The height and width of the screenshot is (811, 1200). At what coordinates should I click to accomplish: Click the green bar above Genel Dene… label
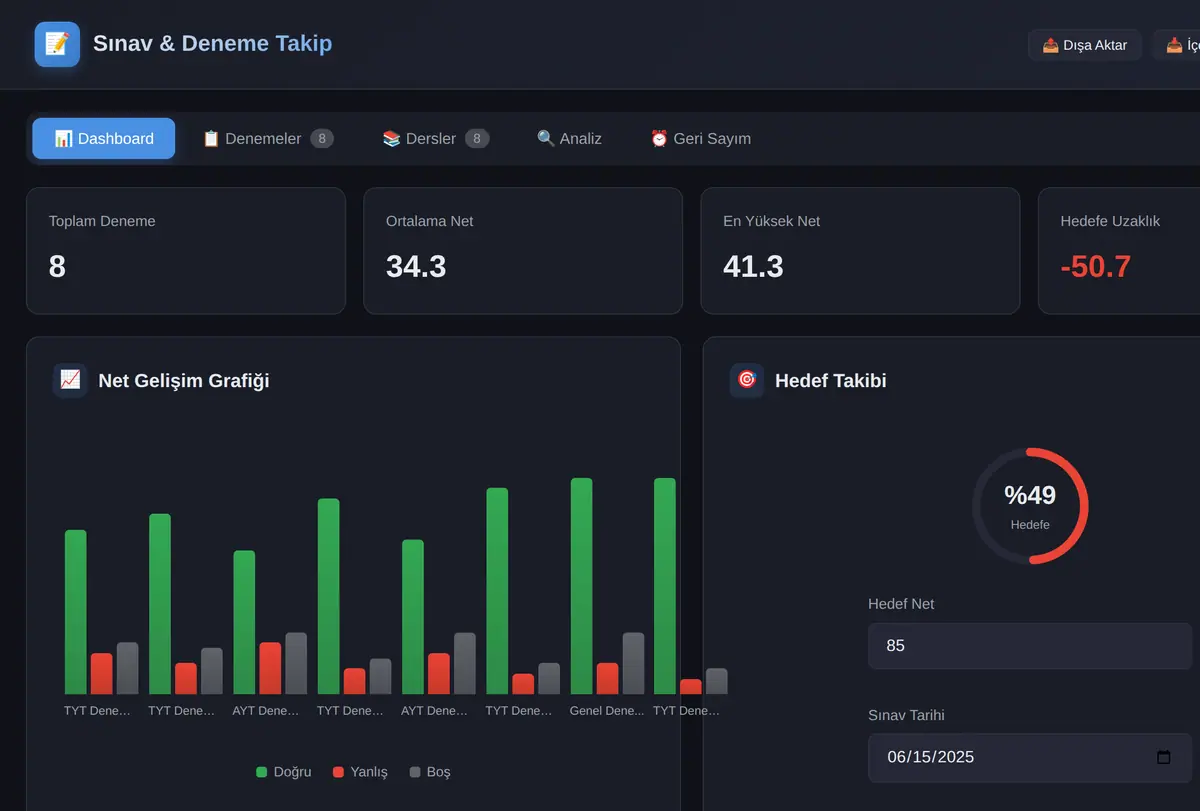point(581,586)
